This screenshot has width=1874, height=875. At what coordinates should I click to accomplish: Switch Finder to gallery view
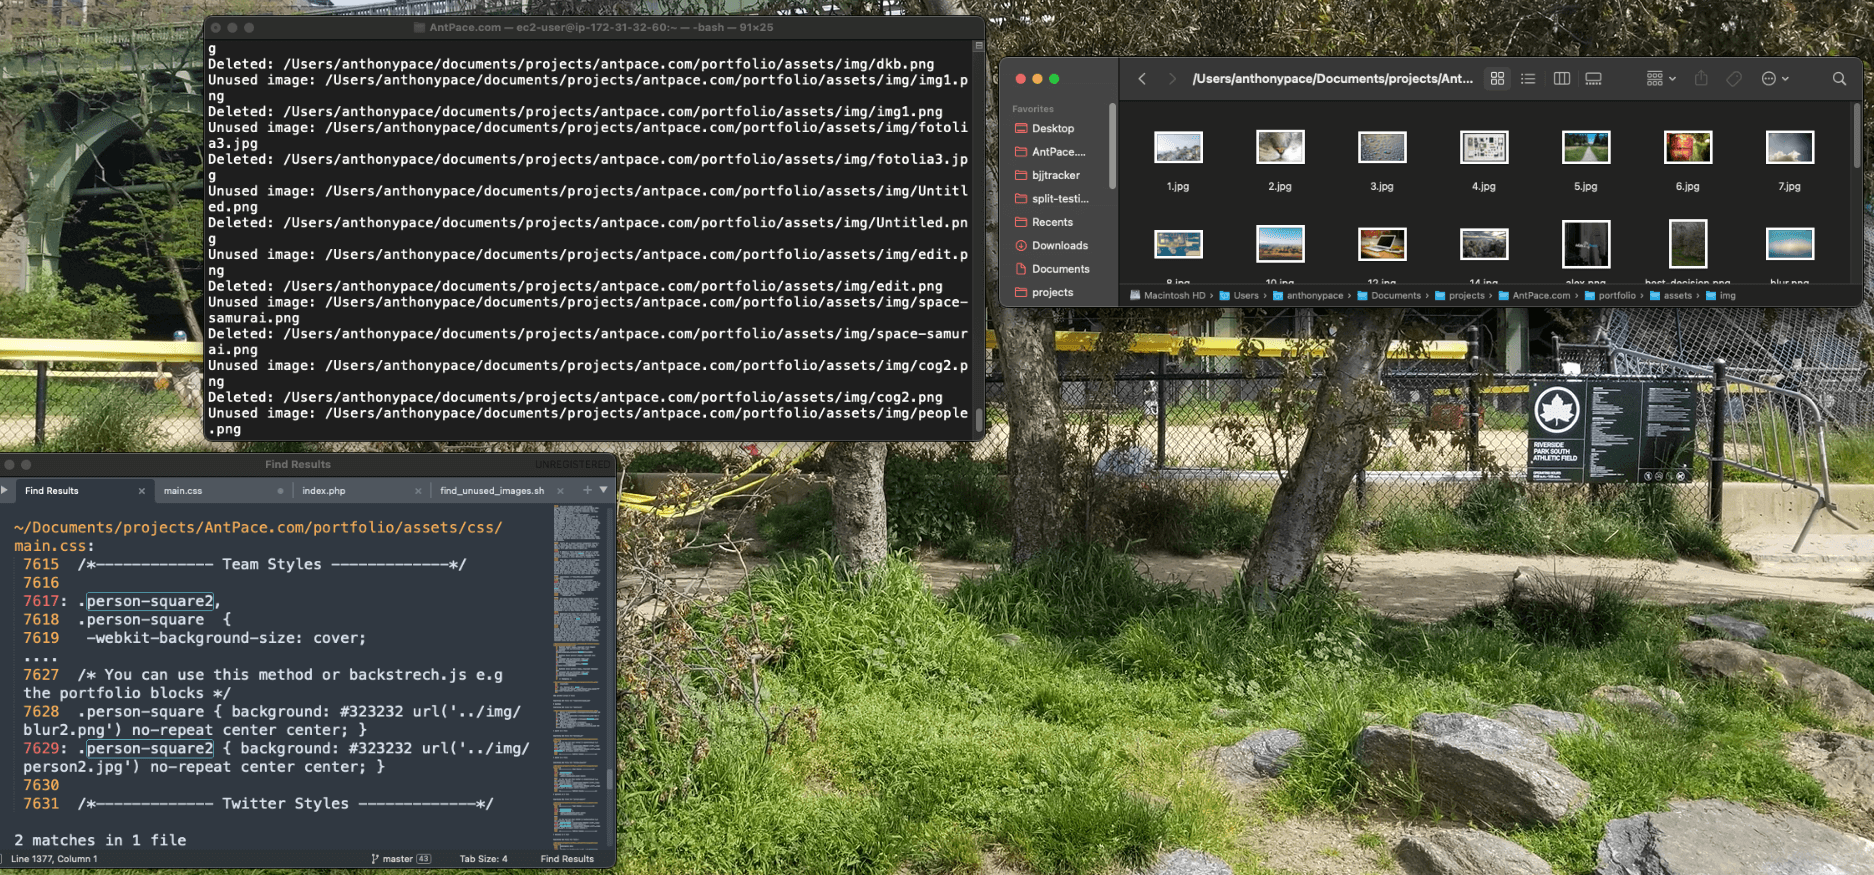pos(1594,79)
